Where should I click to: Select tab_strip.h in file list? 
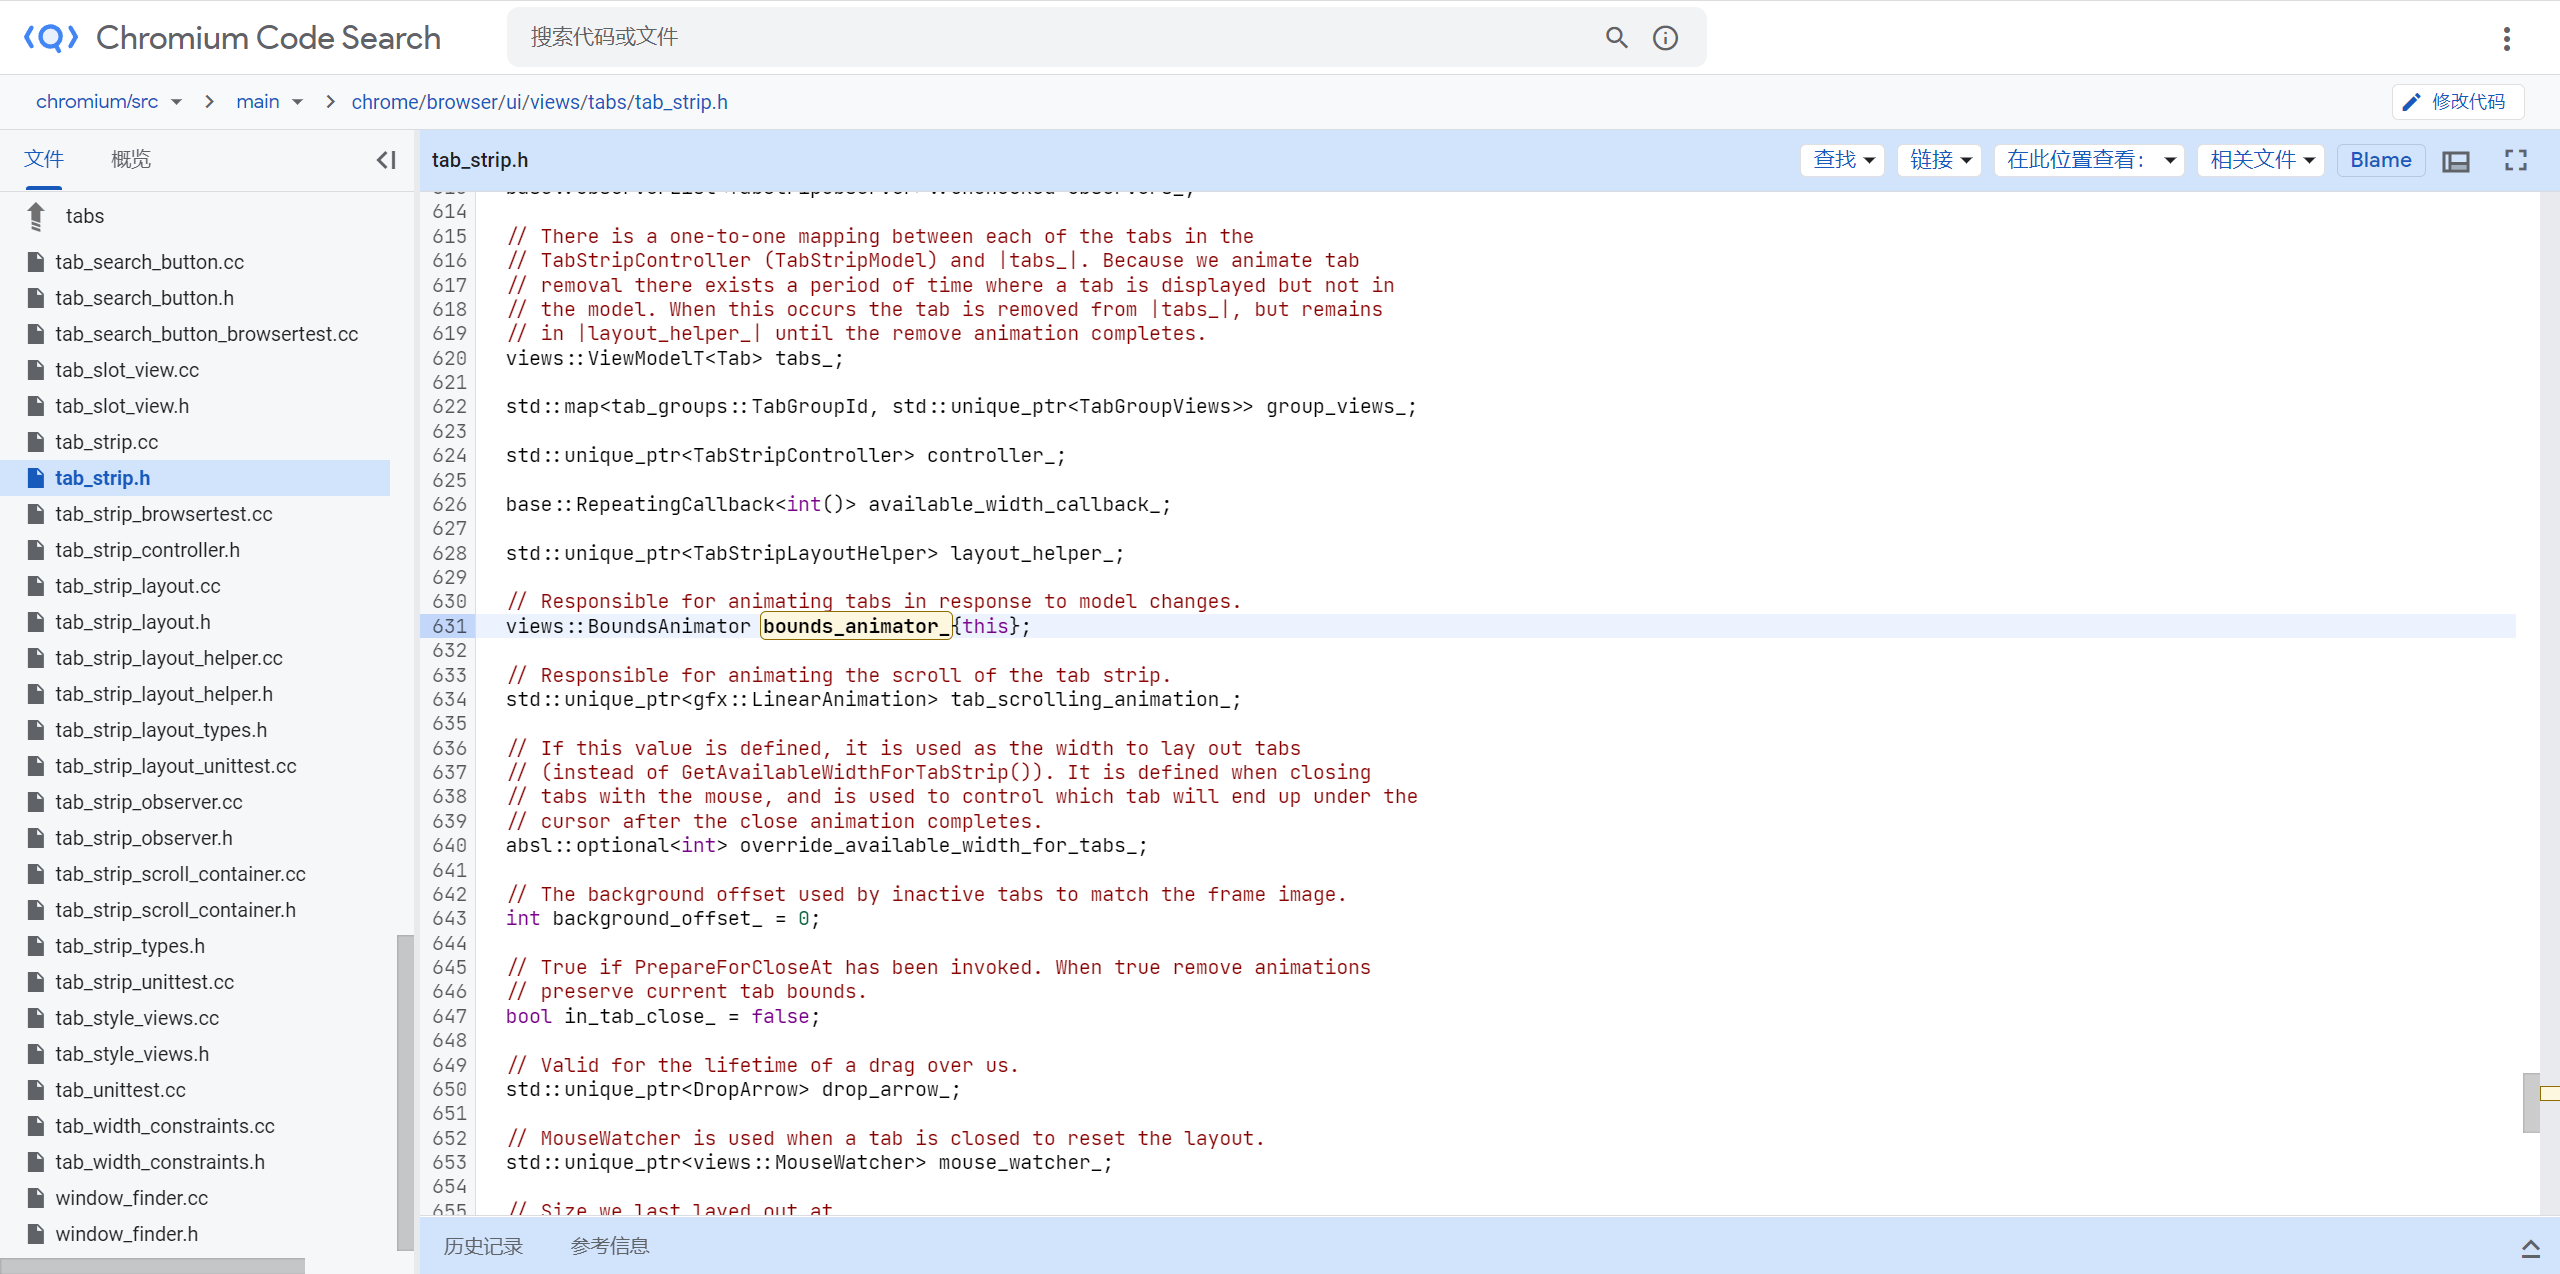pyautogui.click(x=102, y=478)
